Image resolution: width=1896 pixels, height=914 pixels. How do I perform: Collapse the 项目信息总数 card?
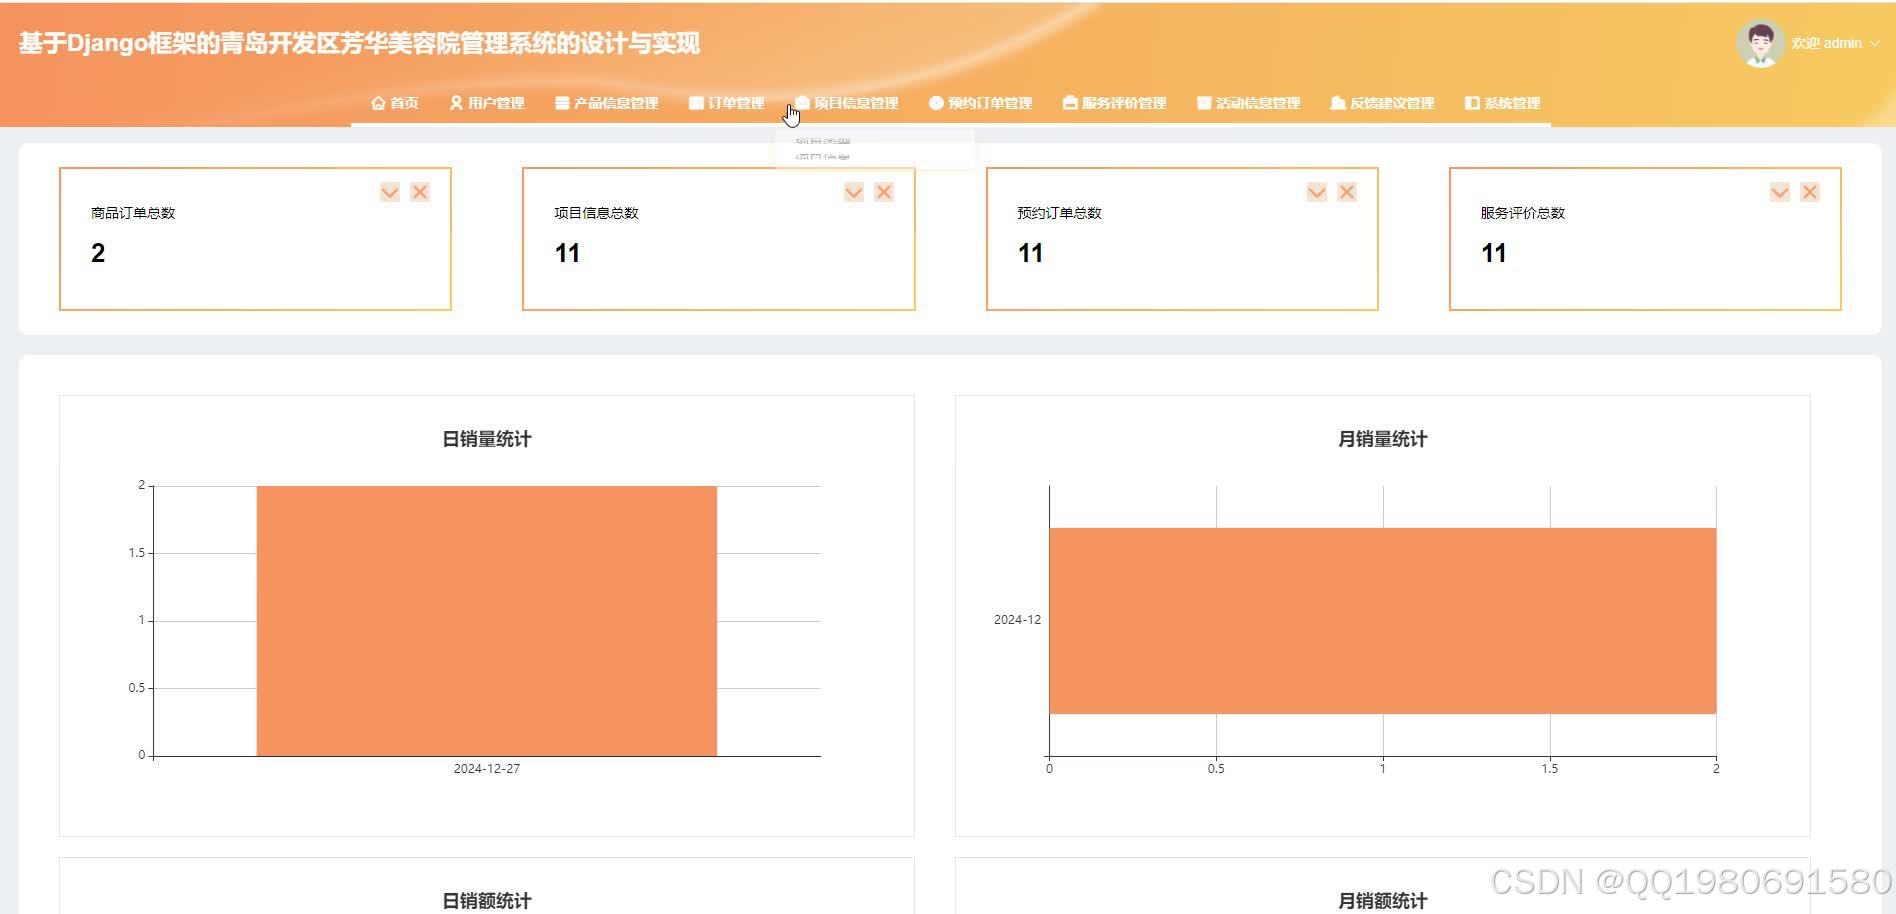(853, 192)
